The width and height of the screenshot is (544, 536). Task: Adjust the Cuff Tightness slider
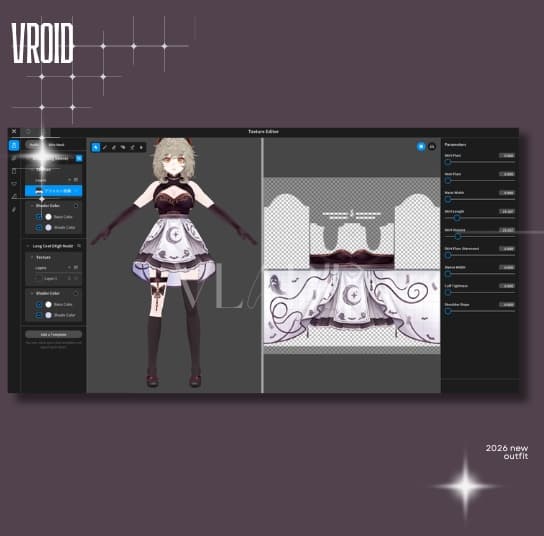tap(448, 292)
